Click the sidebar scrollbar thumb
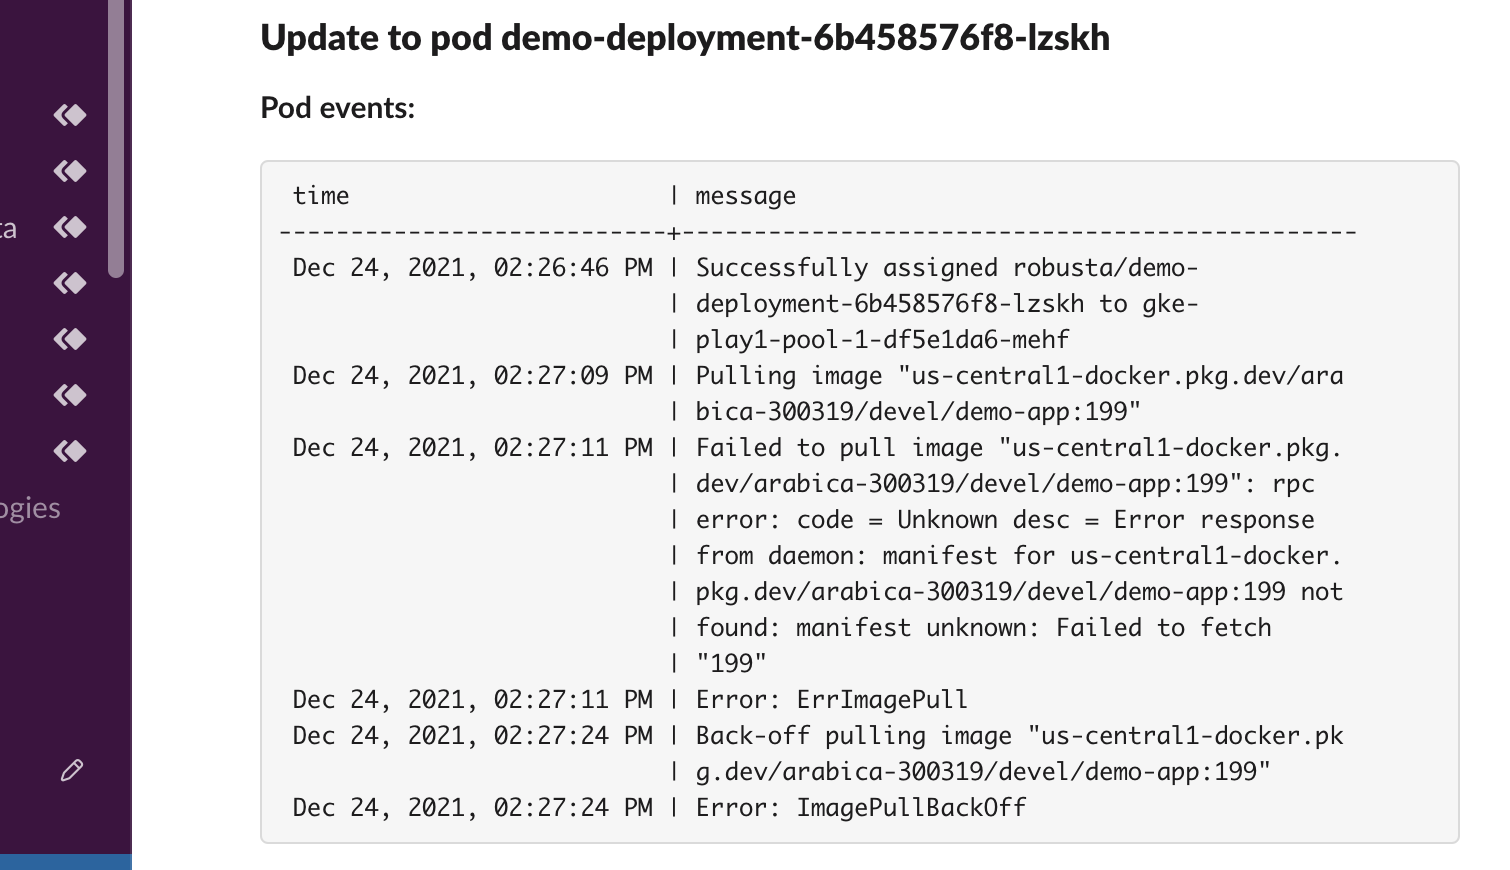The width and height of the screenshot is (1510, 870). [x=116, y=138]
